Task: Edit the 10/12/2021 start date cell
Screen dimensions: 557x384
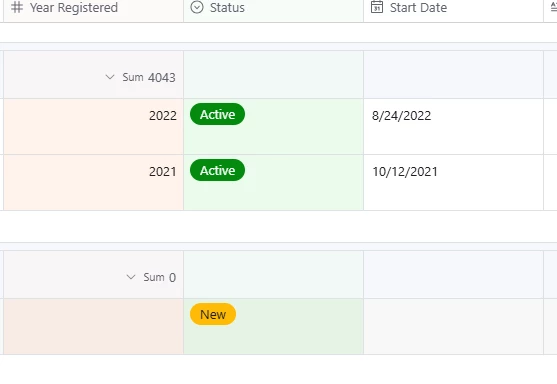Action: (454, 183)
